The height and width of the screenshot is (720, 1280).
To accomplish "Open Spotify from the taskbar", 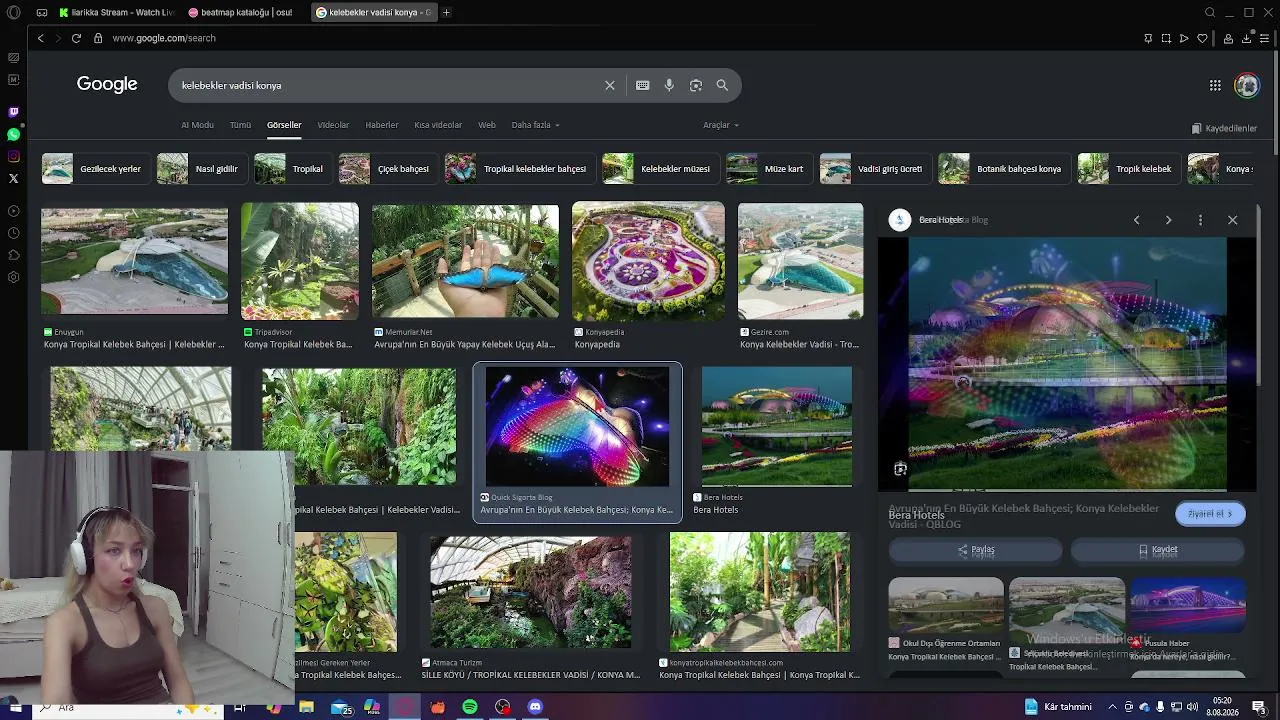I will point(470,707).
